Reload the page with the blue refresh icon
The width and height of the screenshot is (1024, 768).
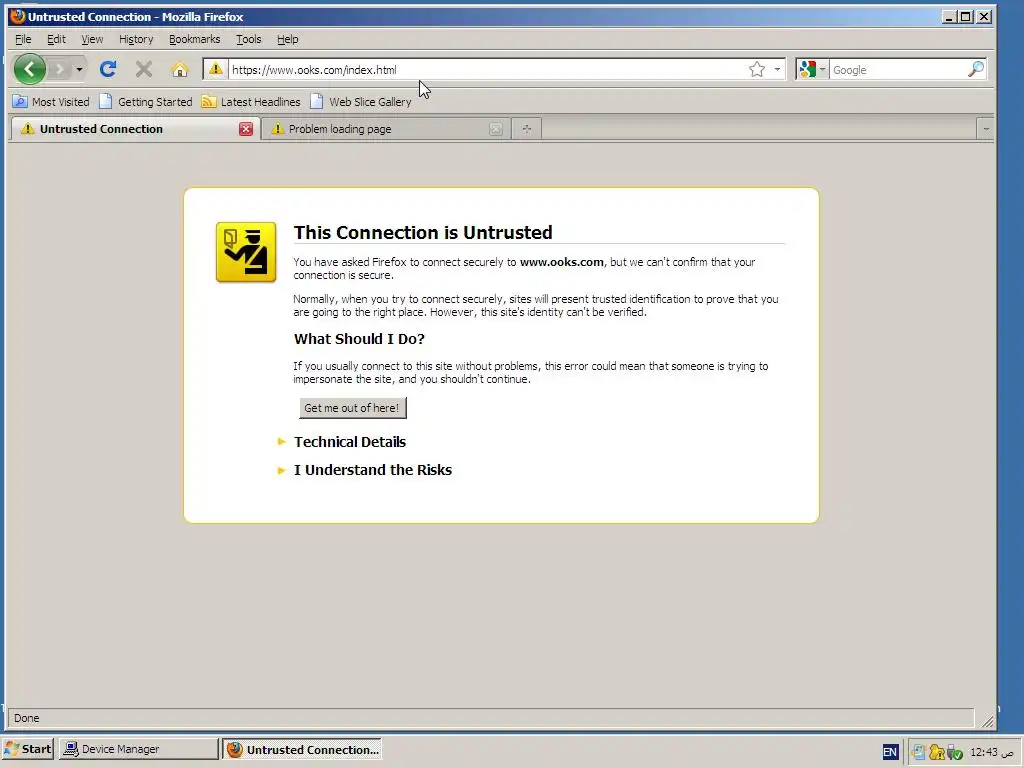coord(108,69)
